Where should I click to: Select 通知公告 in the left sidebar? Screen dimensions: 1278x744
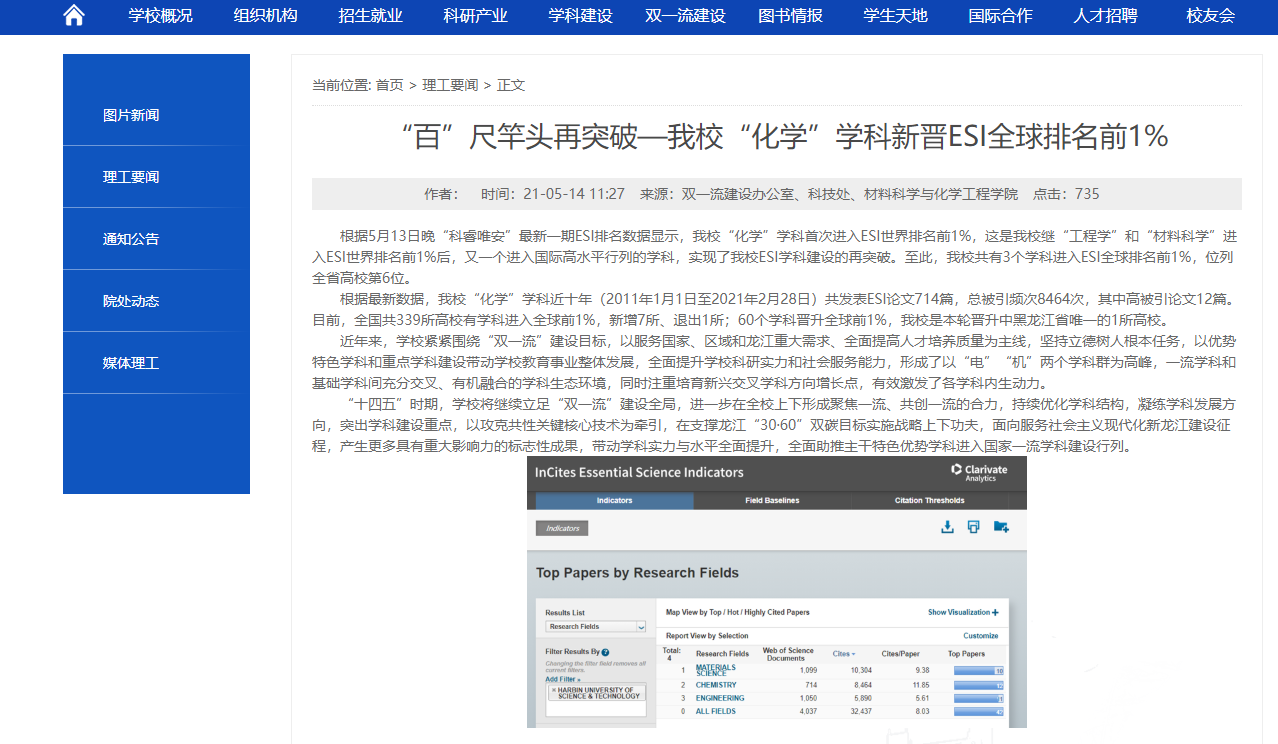(131, 239)
